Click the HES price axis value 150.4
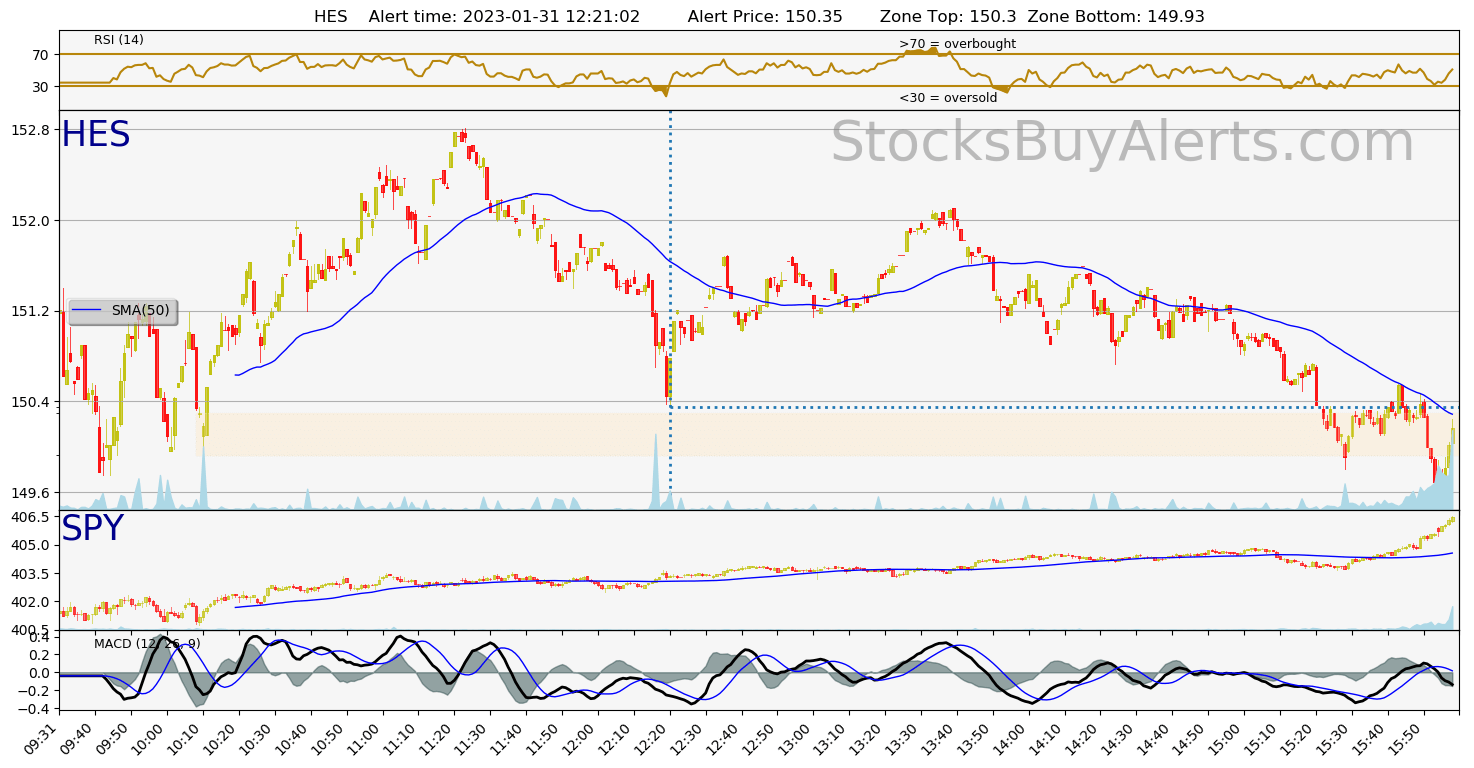Viewport: 1474px width, 768px height. click(x=29, y=402)
